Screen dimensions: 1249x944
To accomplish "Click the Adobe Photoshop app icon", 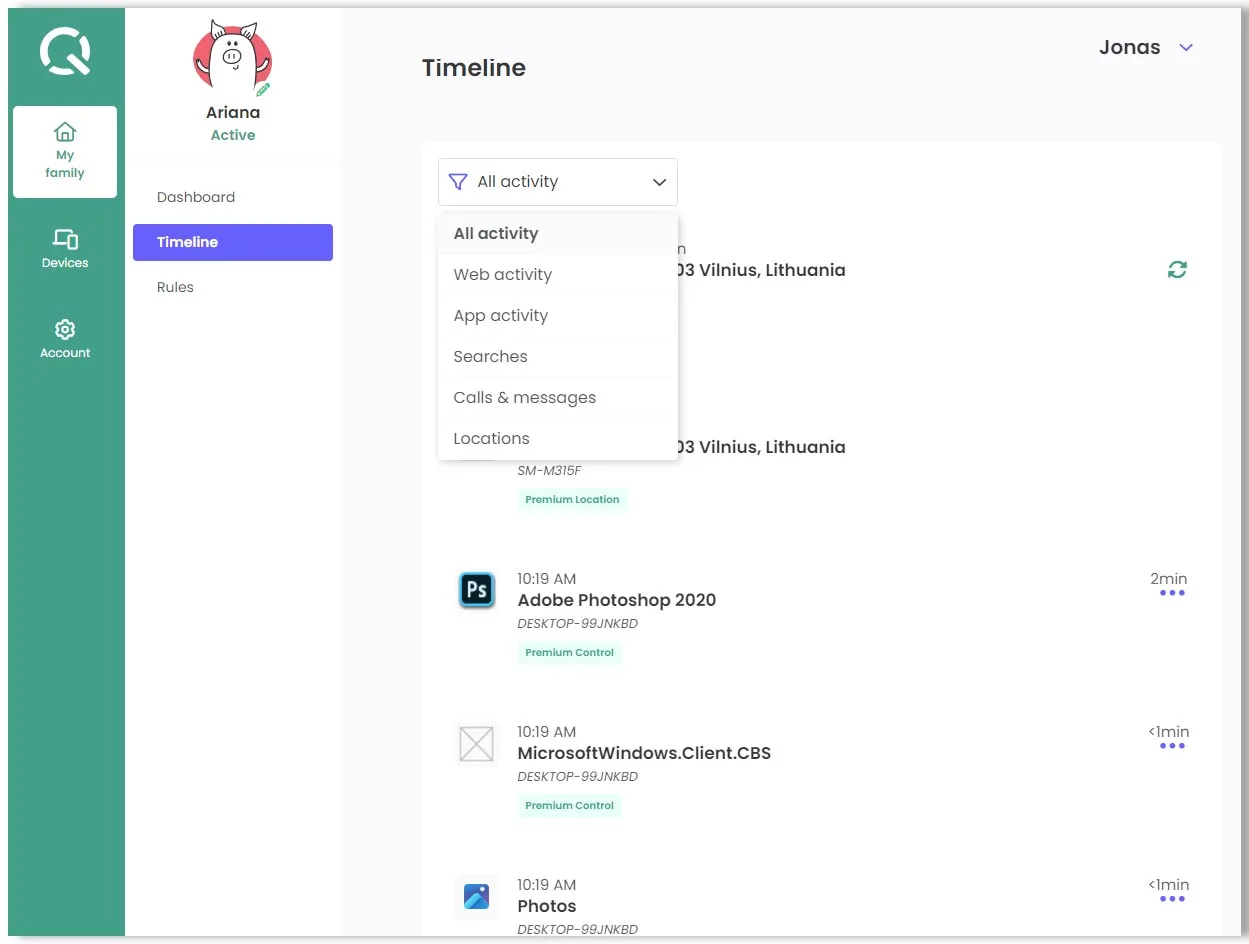I will [x=476, y=591].
